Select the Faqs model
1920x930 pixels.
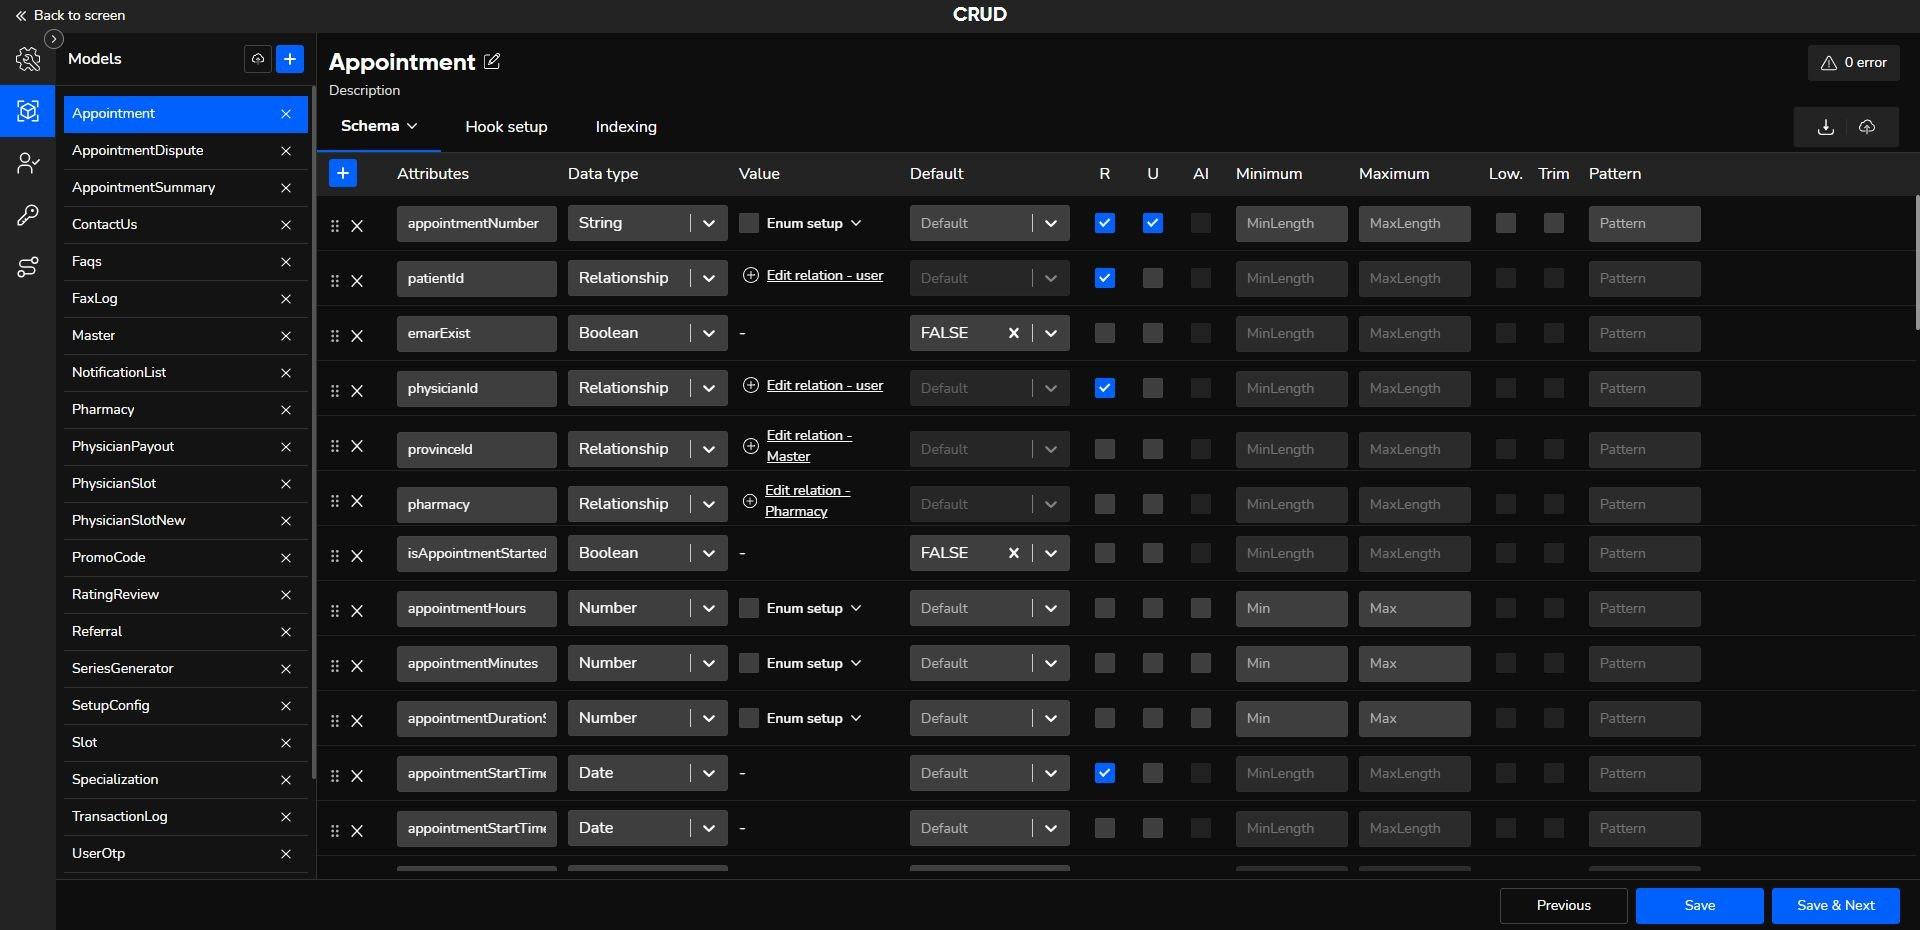tap(186, 262)
